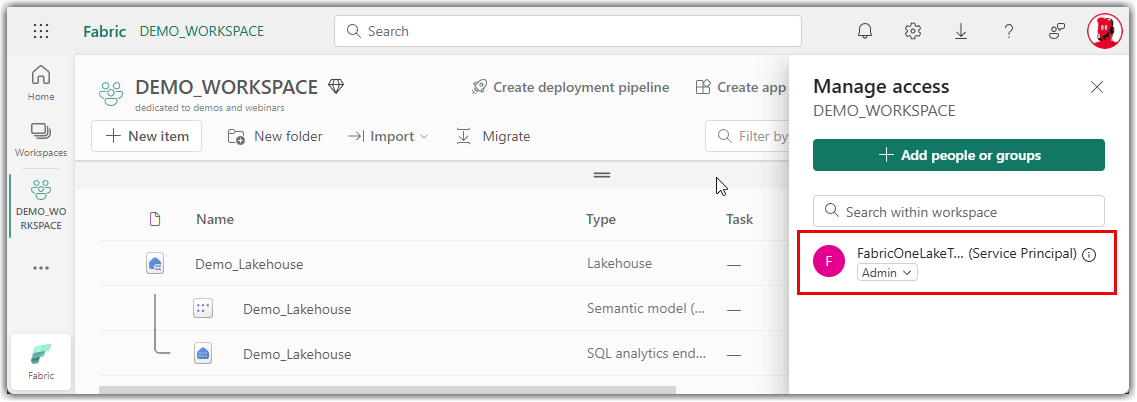Click the 'Lakehouse' type cell

(x=619, y=263)
